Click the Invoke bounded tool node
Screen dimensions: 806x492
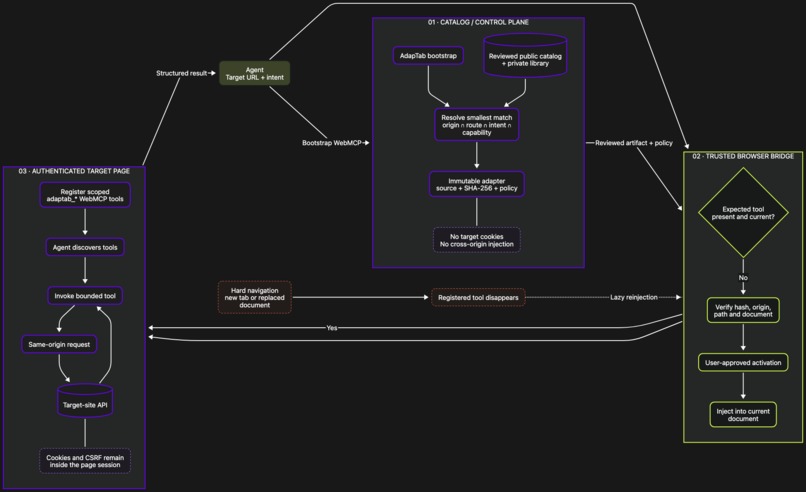[x=85, y=296]
